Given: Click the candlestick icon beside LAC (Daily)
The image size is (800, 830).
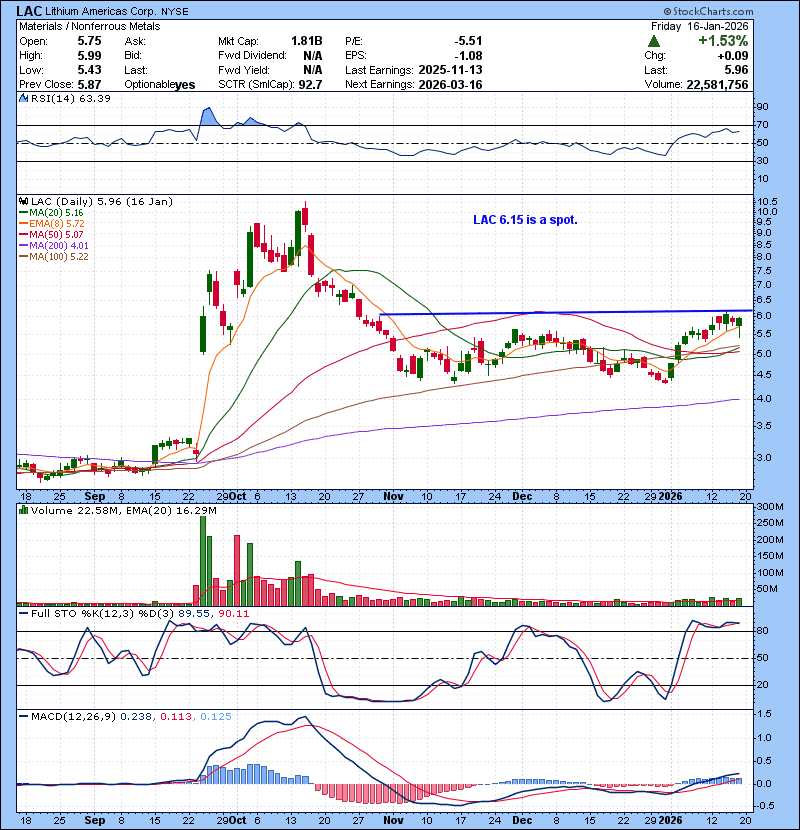Looking at the screenshot, I should (23, 202).
